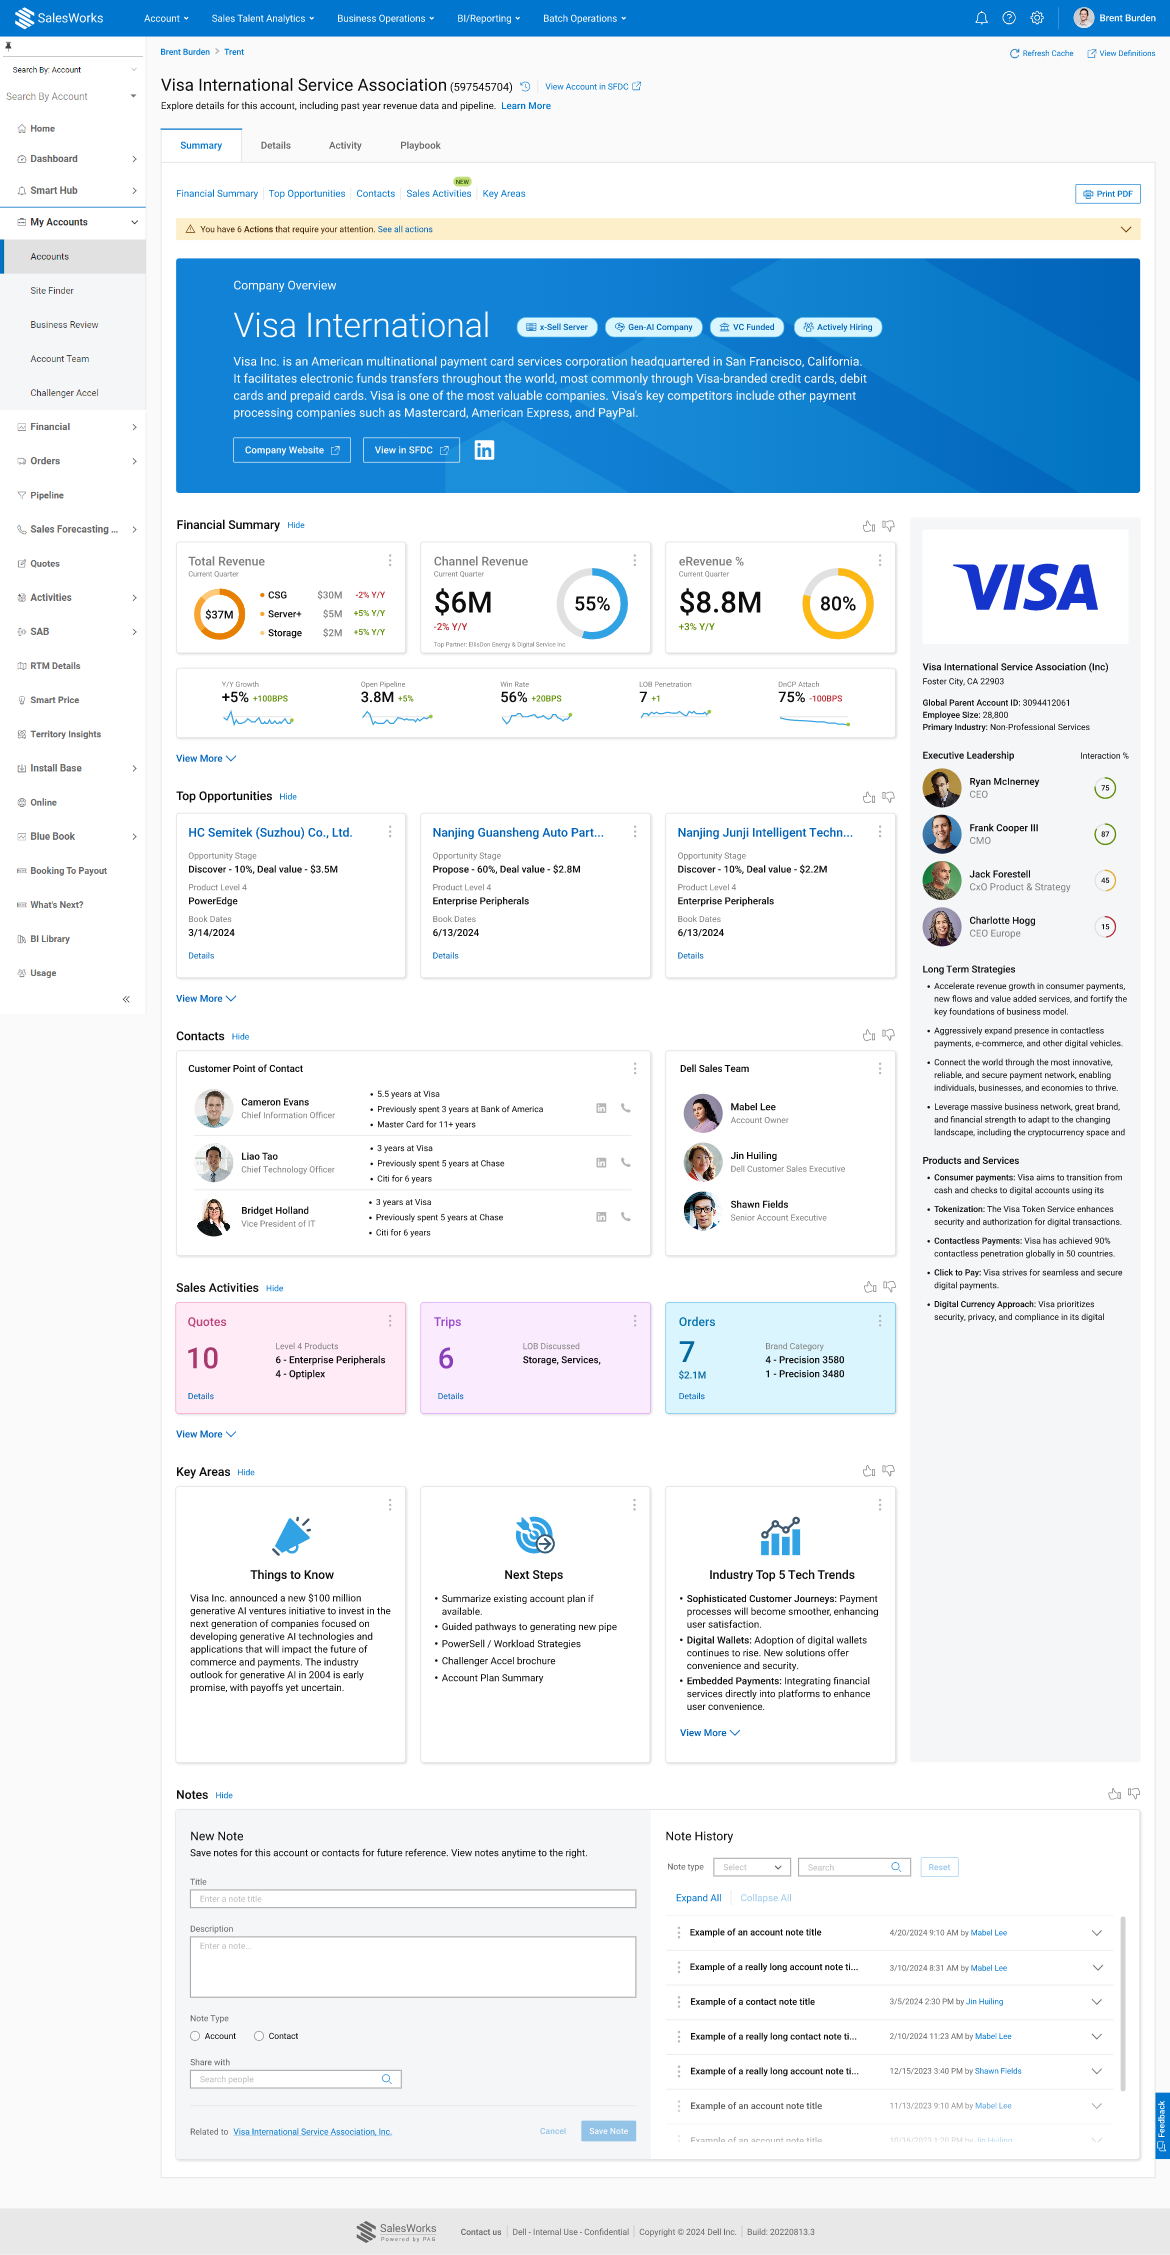Open the Note type Select dropdown
1170x2255 pixels.
pos(752,1867)
